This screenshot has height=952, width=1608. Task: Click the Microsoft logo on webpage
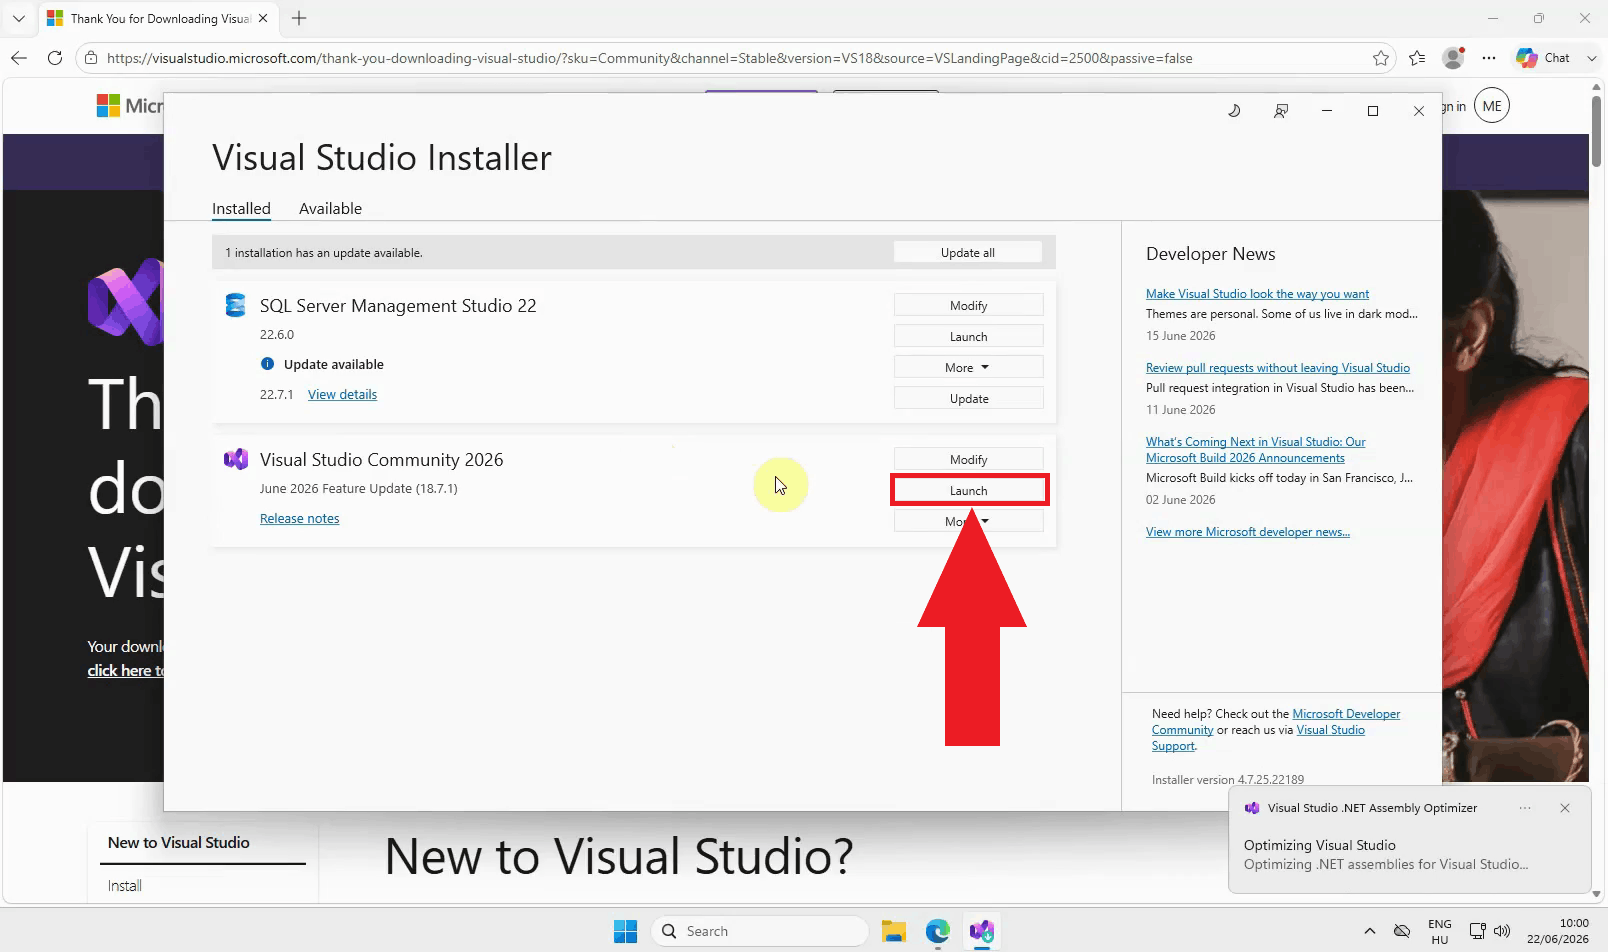(129, 105)
